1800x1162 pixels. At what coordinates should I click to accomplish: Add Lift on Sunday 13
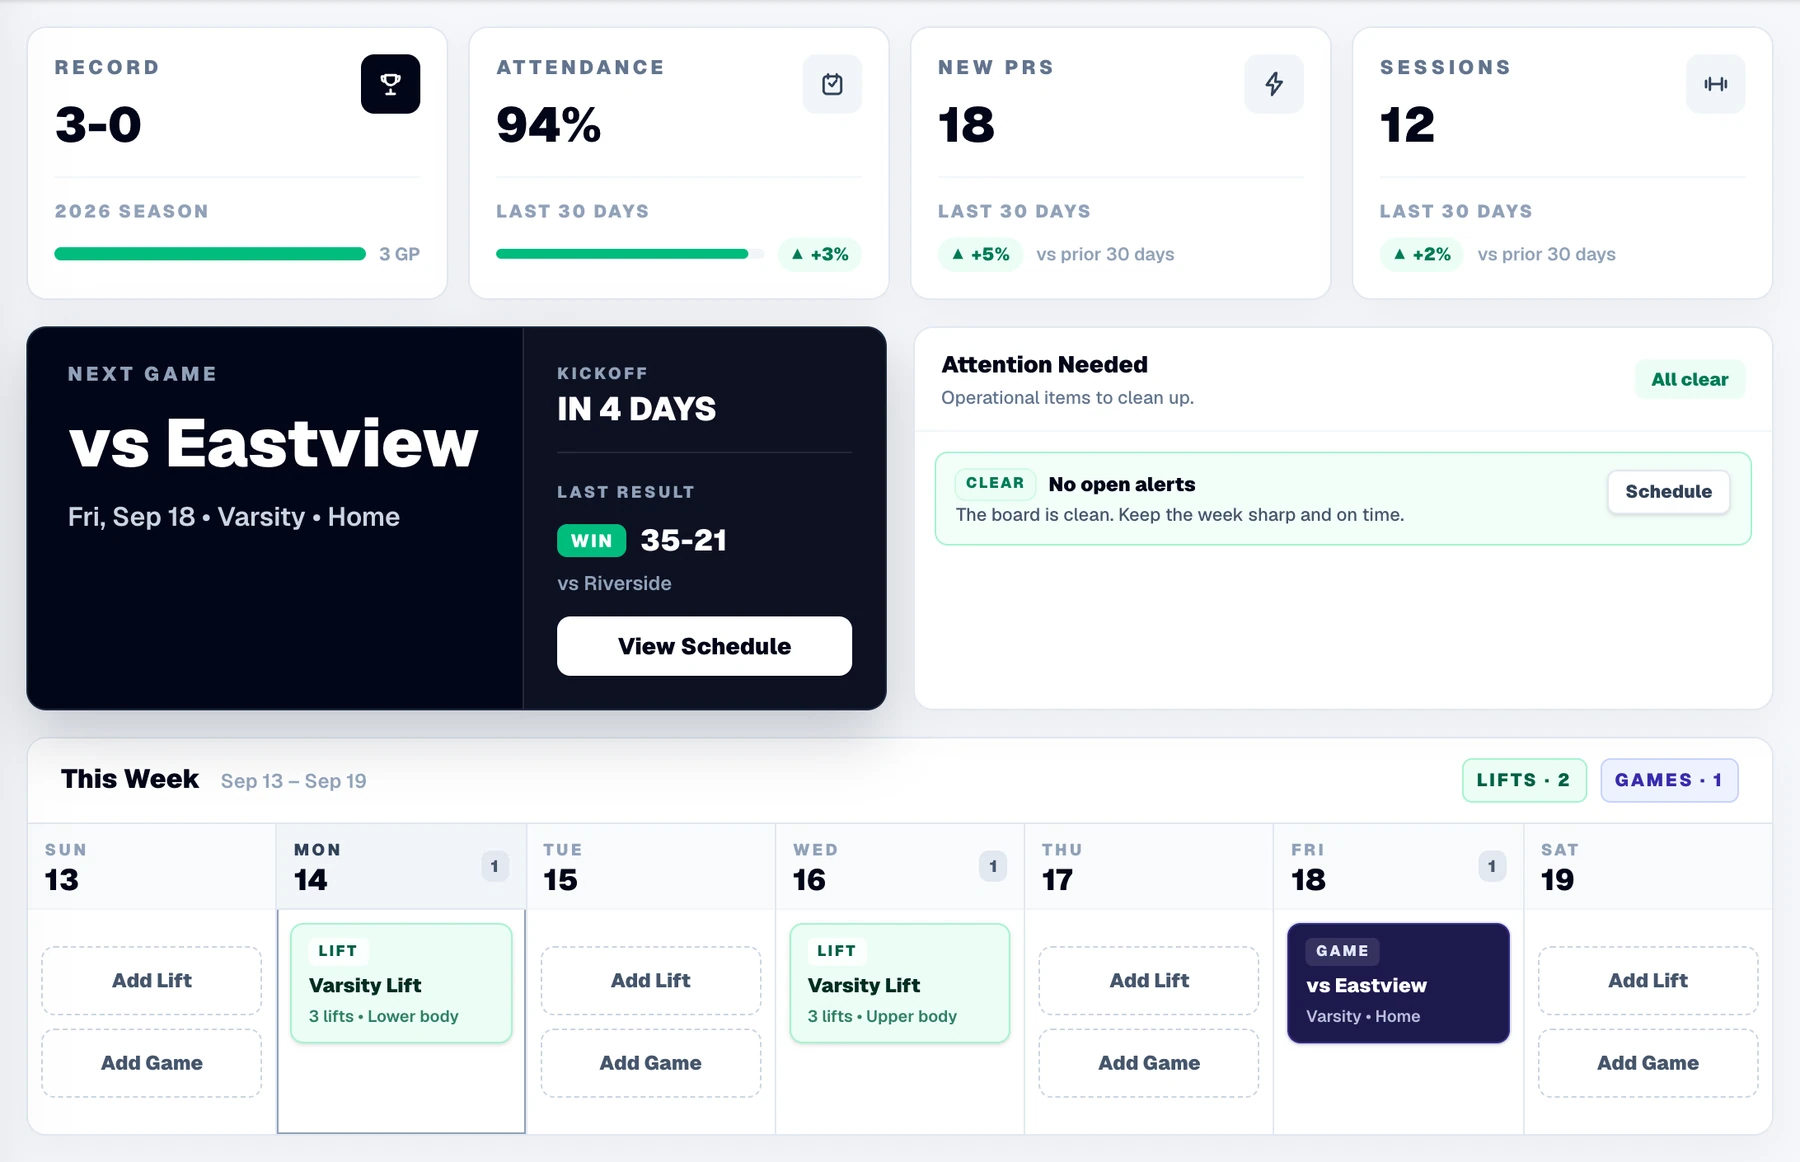pyautogui.click(x=152, y=981)
